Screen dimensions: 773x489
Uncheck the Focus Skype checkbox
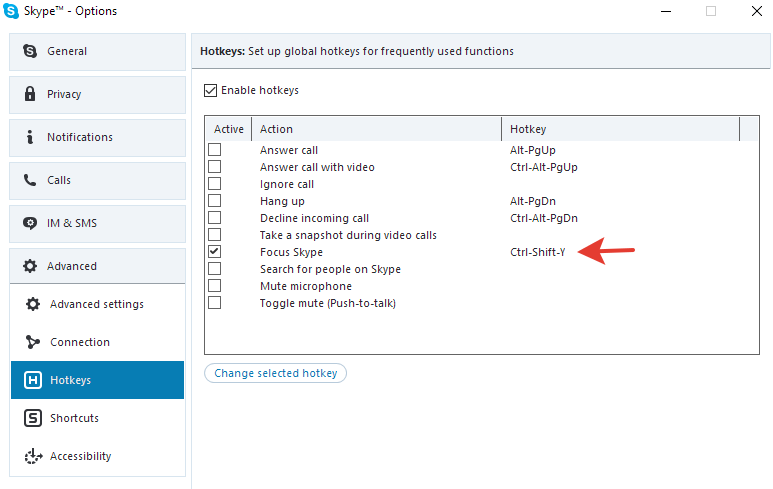pyautogui.click(x=214, y=251)
